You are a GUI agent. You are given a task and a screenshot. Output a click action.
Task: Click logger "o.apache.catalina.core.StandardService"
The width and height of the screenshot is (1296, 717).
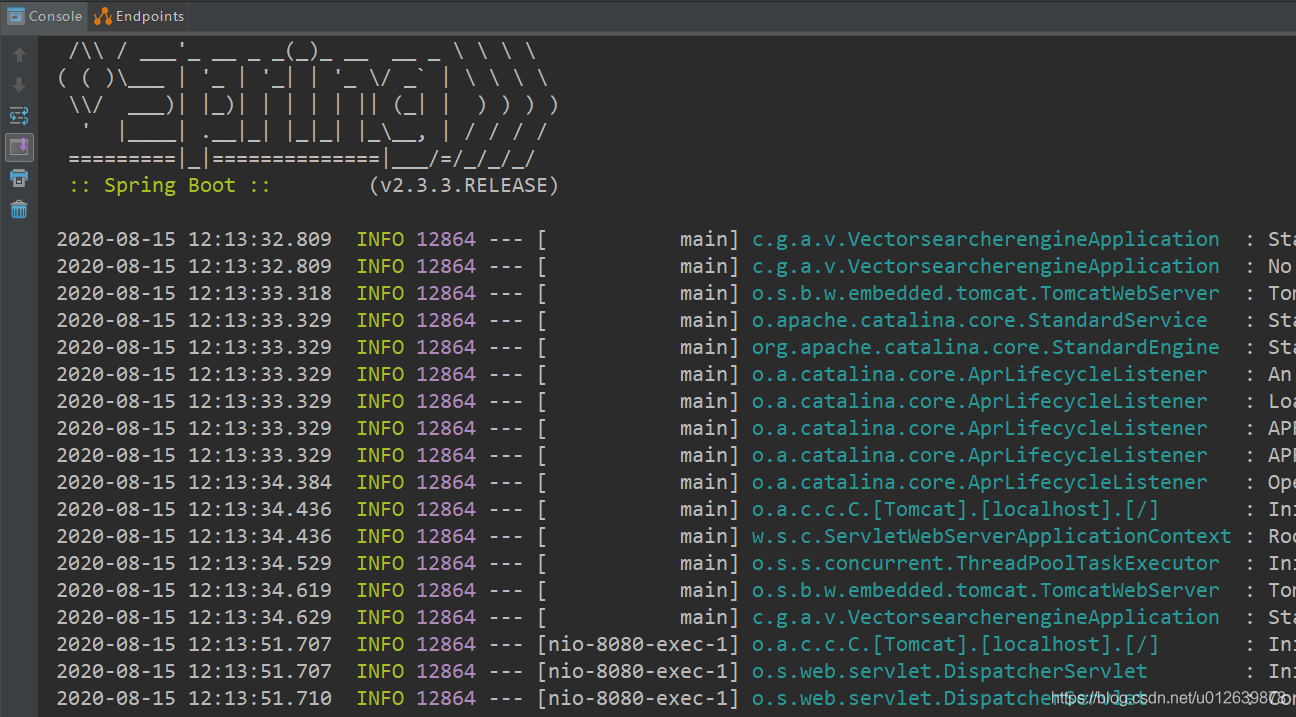(x=980, y=320)
